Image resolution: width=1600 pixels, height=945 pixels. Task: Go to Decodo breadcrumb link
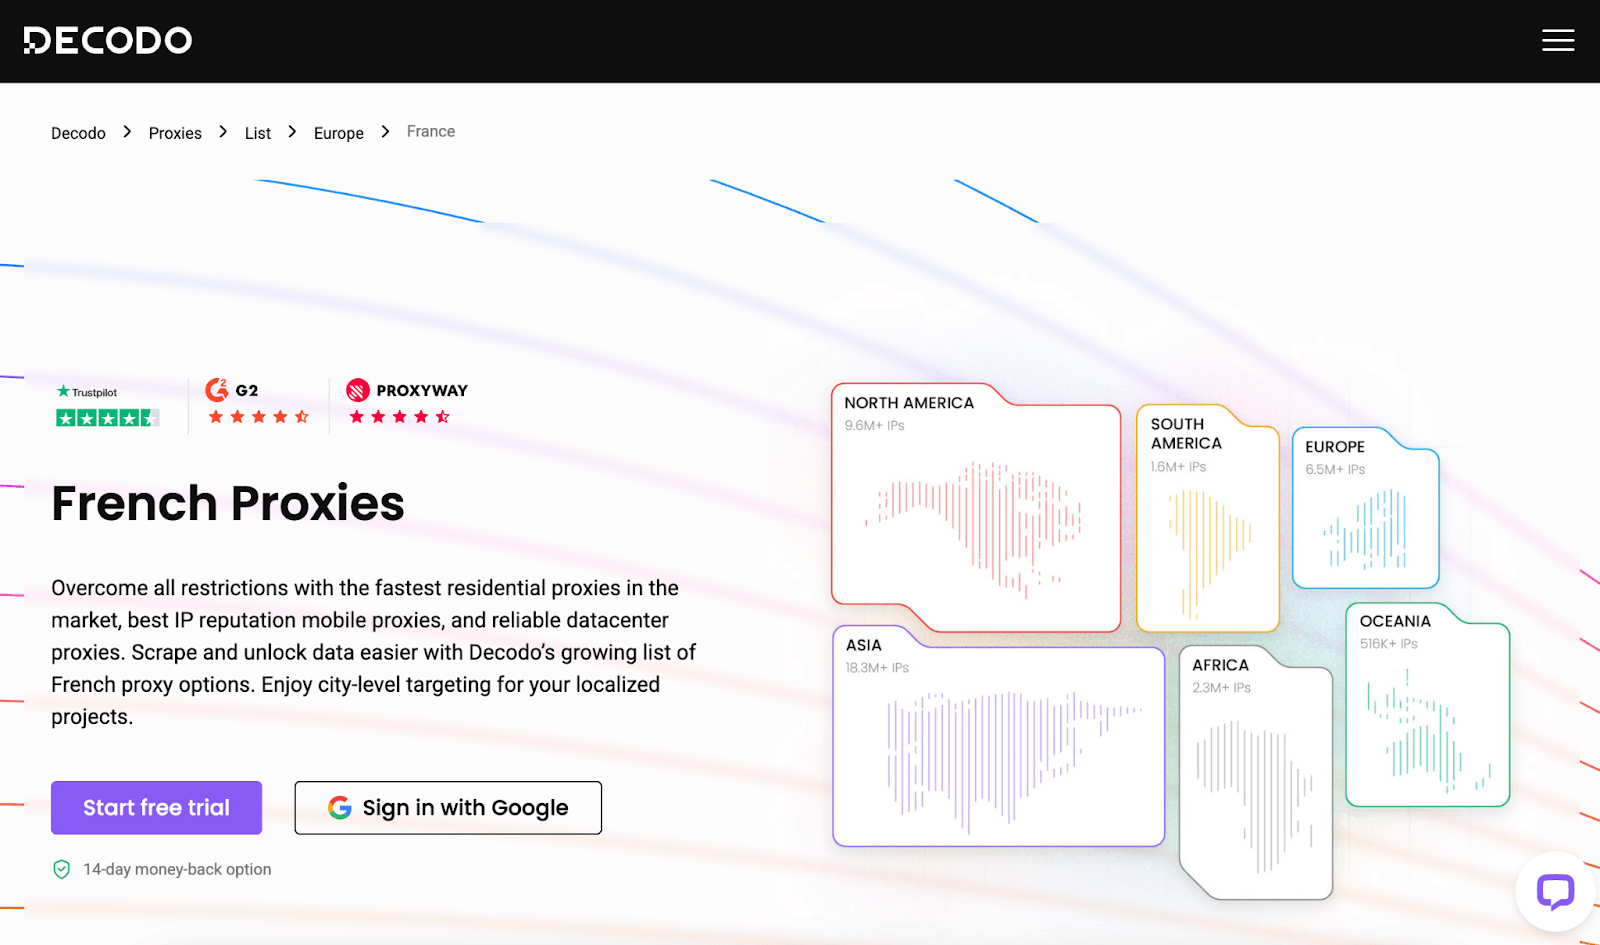point(78,133)
